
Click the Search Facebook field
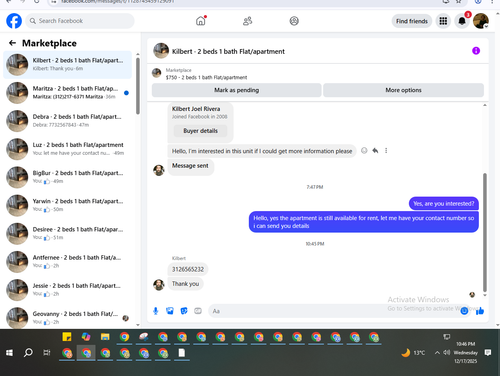click(80, 21)
